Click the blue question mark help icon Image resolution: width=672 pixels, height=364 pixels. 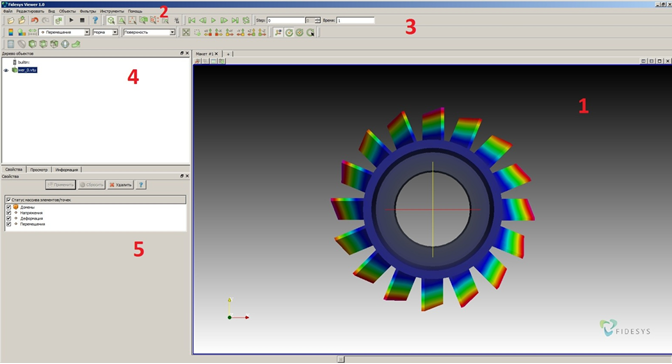tap(95, 20)
